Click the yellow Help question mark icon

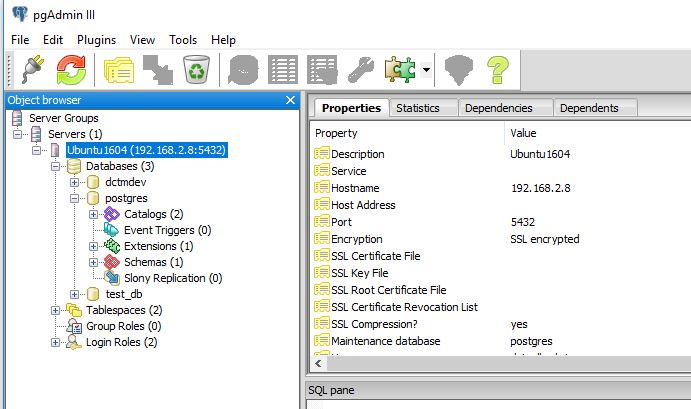498,70
